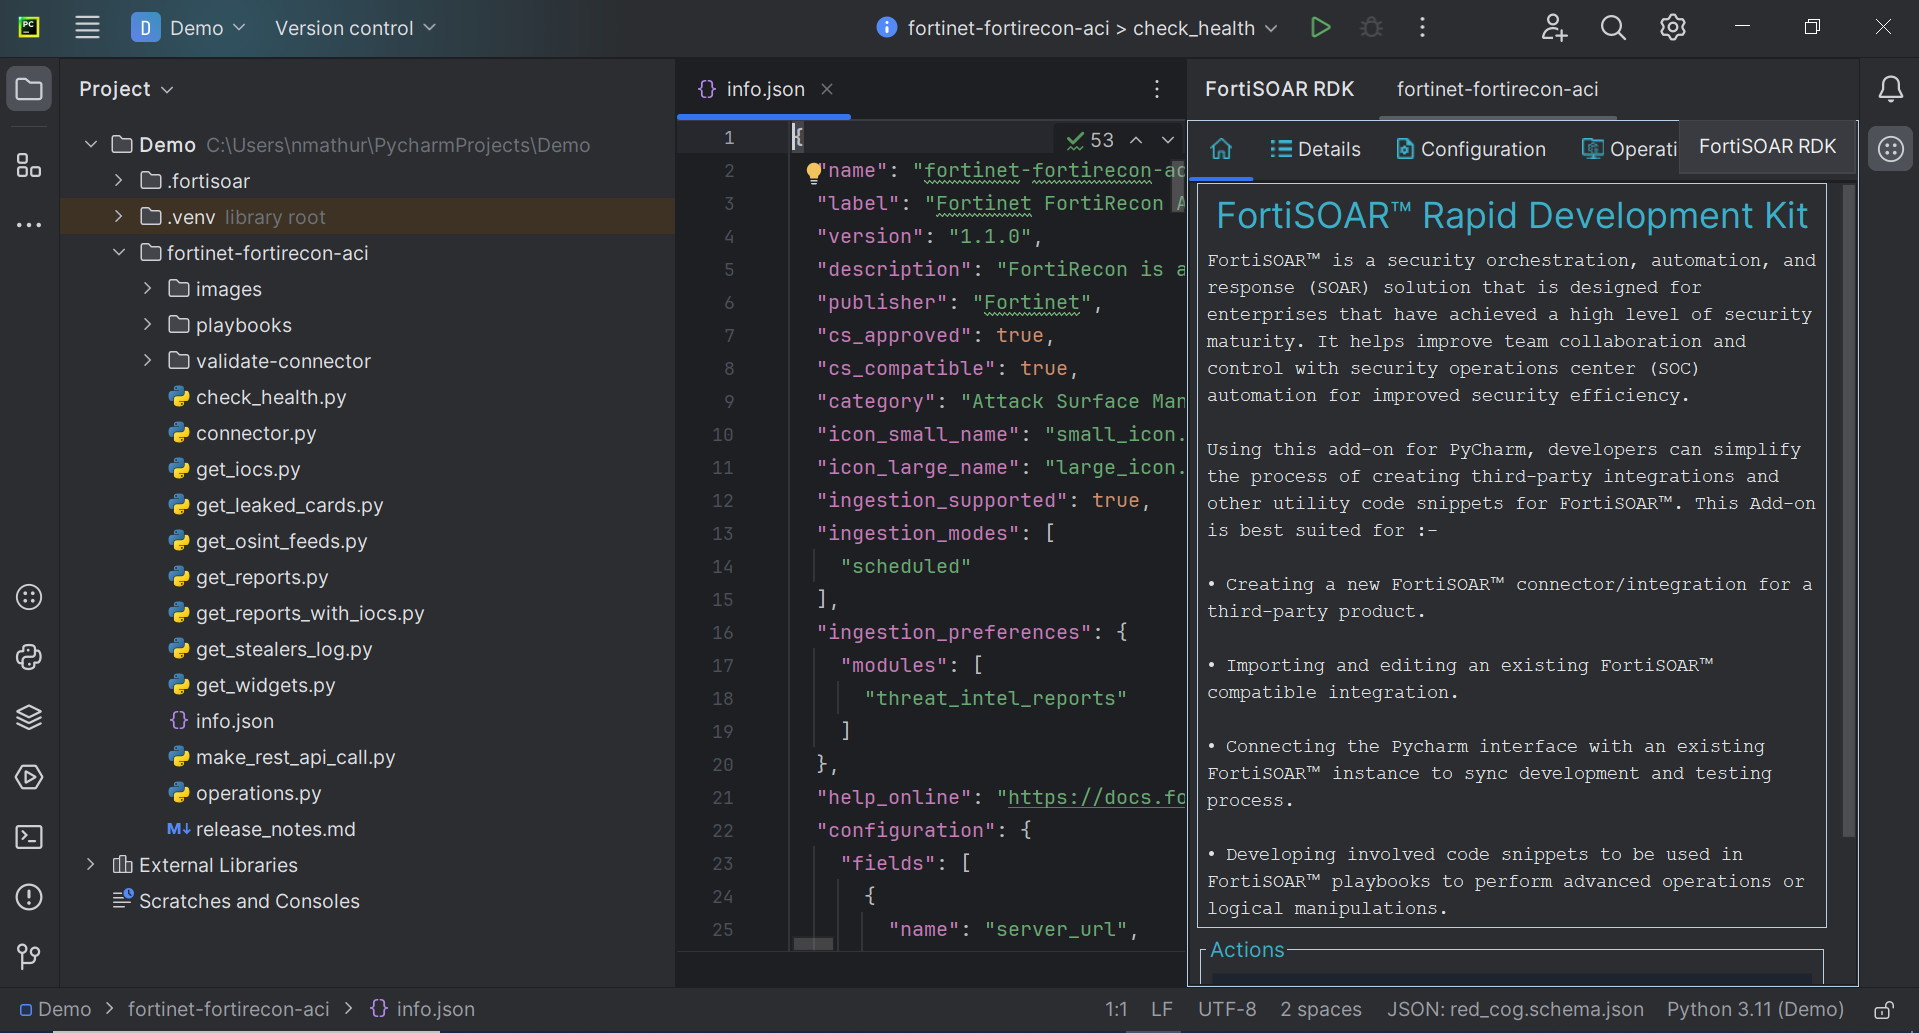Screen dimensions: 1919x1033
Task: Open the Terminal tool window
Action: pos(29,837)
